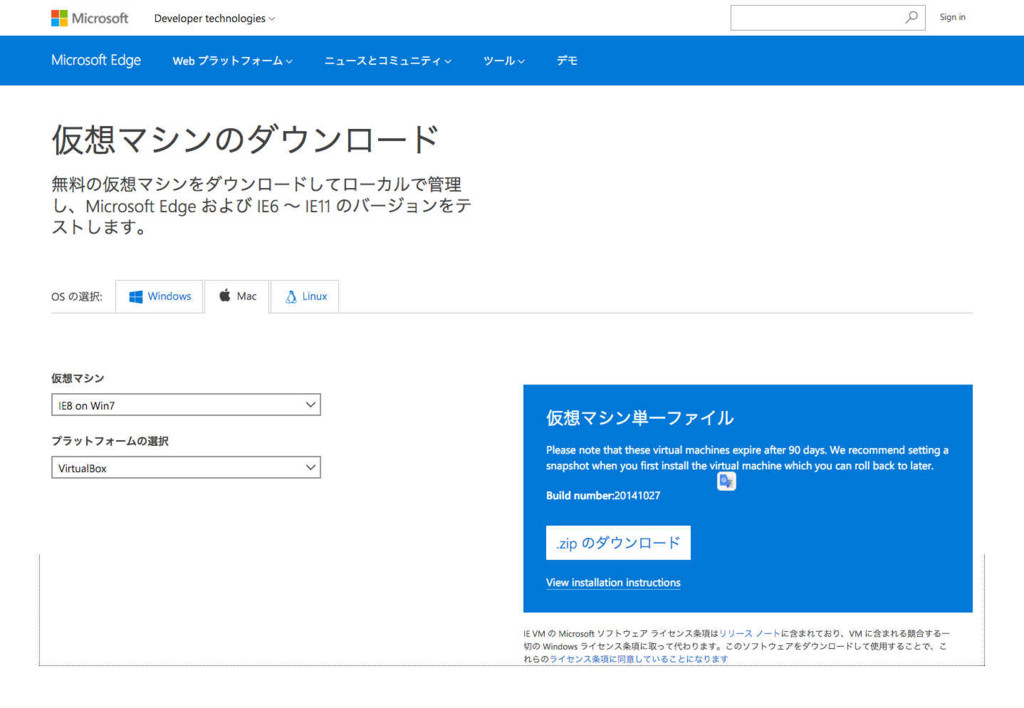
Task: Select the Mac OS tab
Action: (237, 297)
